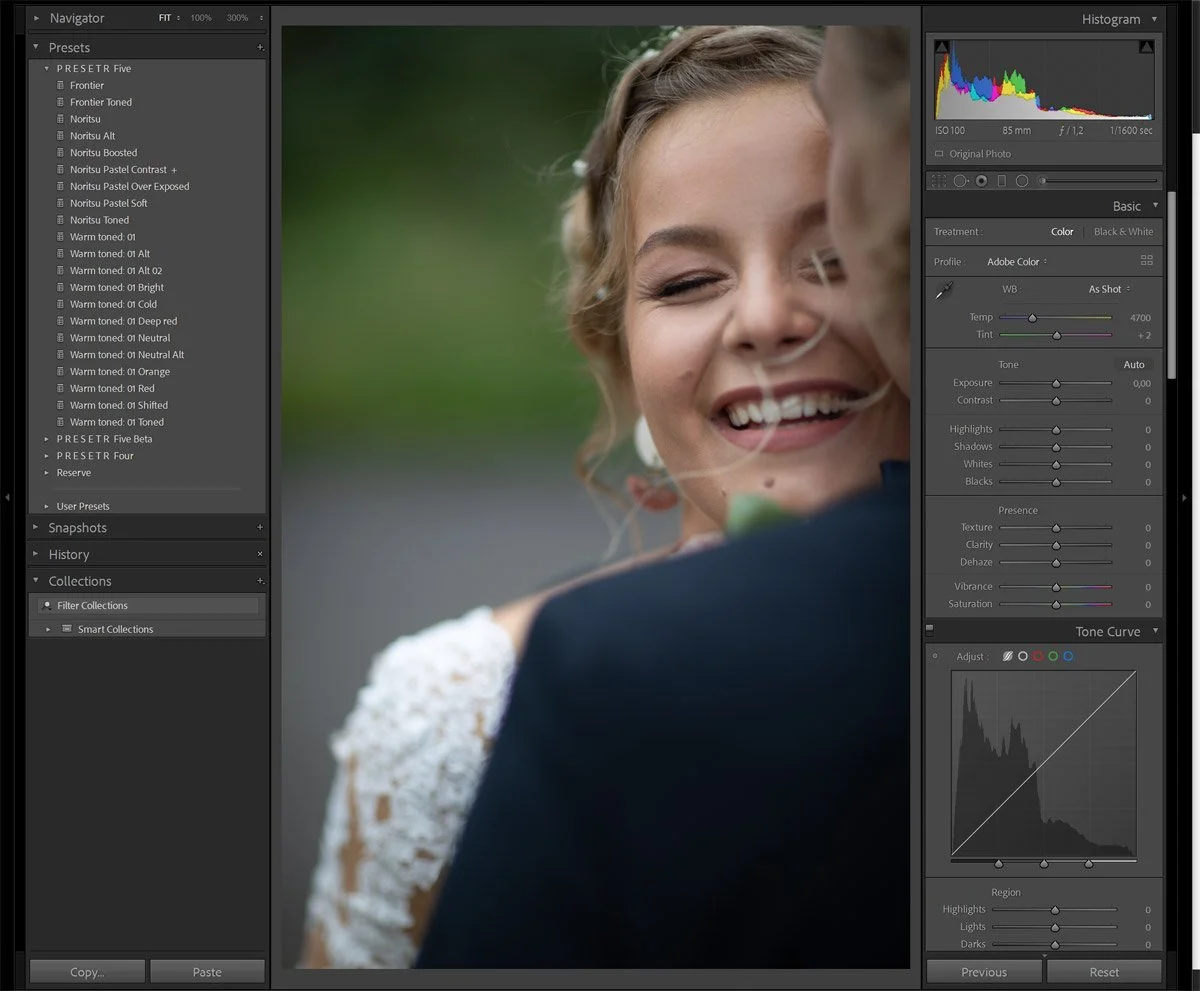Image resolution: width=1200 pixels, height=991 pixels.
Task: Apply the Noritsu Pastel Soft preset
Action: coord(109,203)
